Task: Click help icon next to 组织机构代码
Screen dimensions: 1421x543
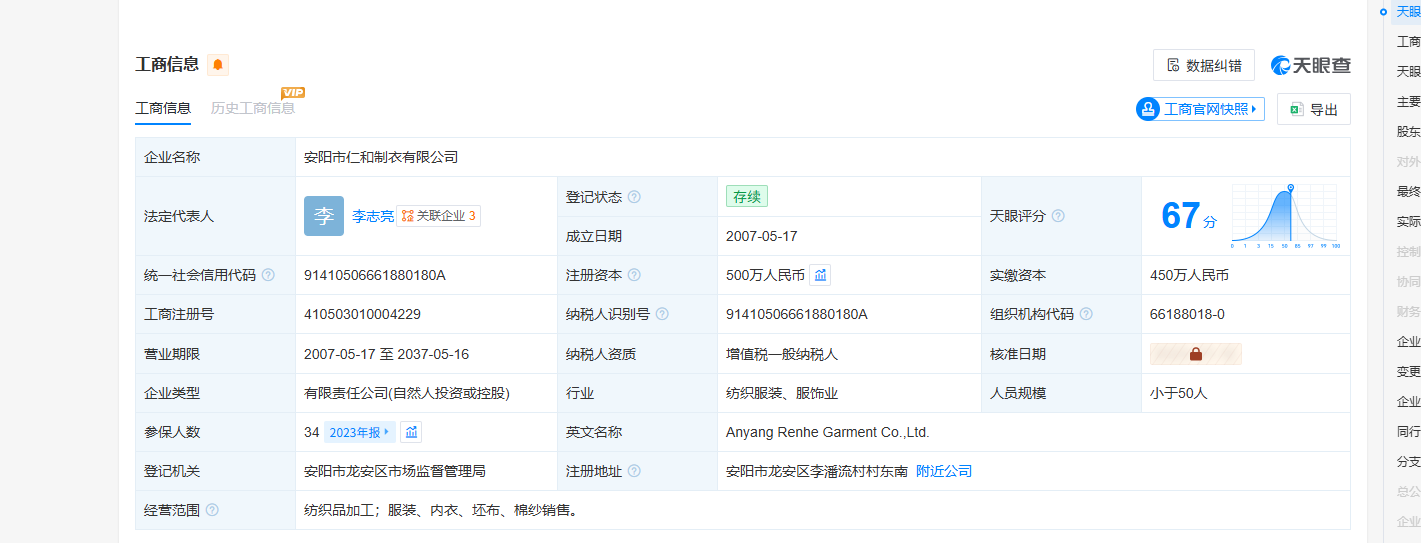Action: (1086, 314)
